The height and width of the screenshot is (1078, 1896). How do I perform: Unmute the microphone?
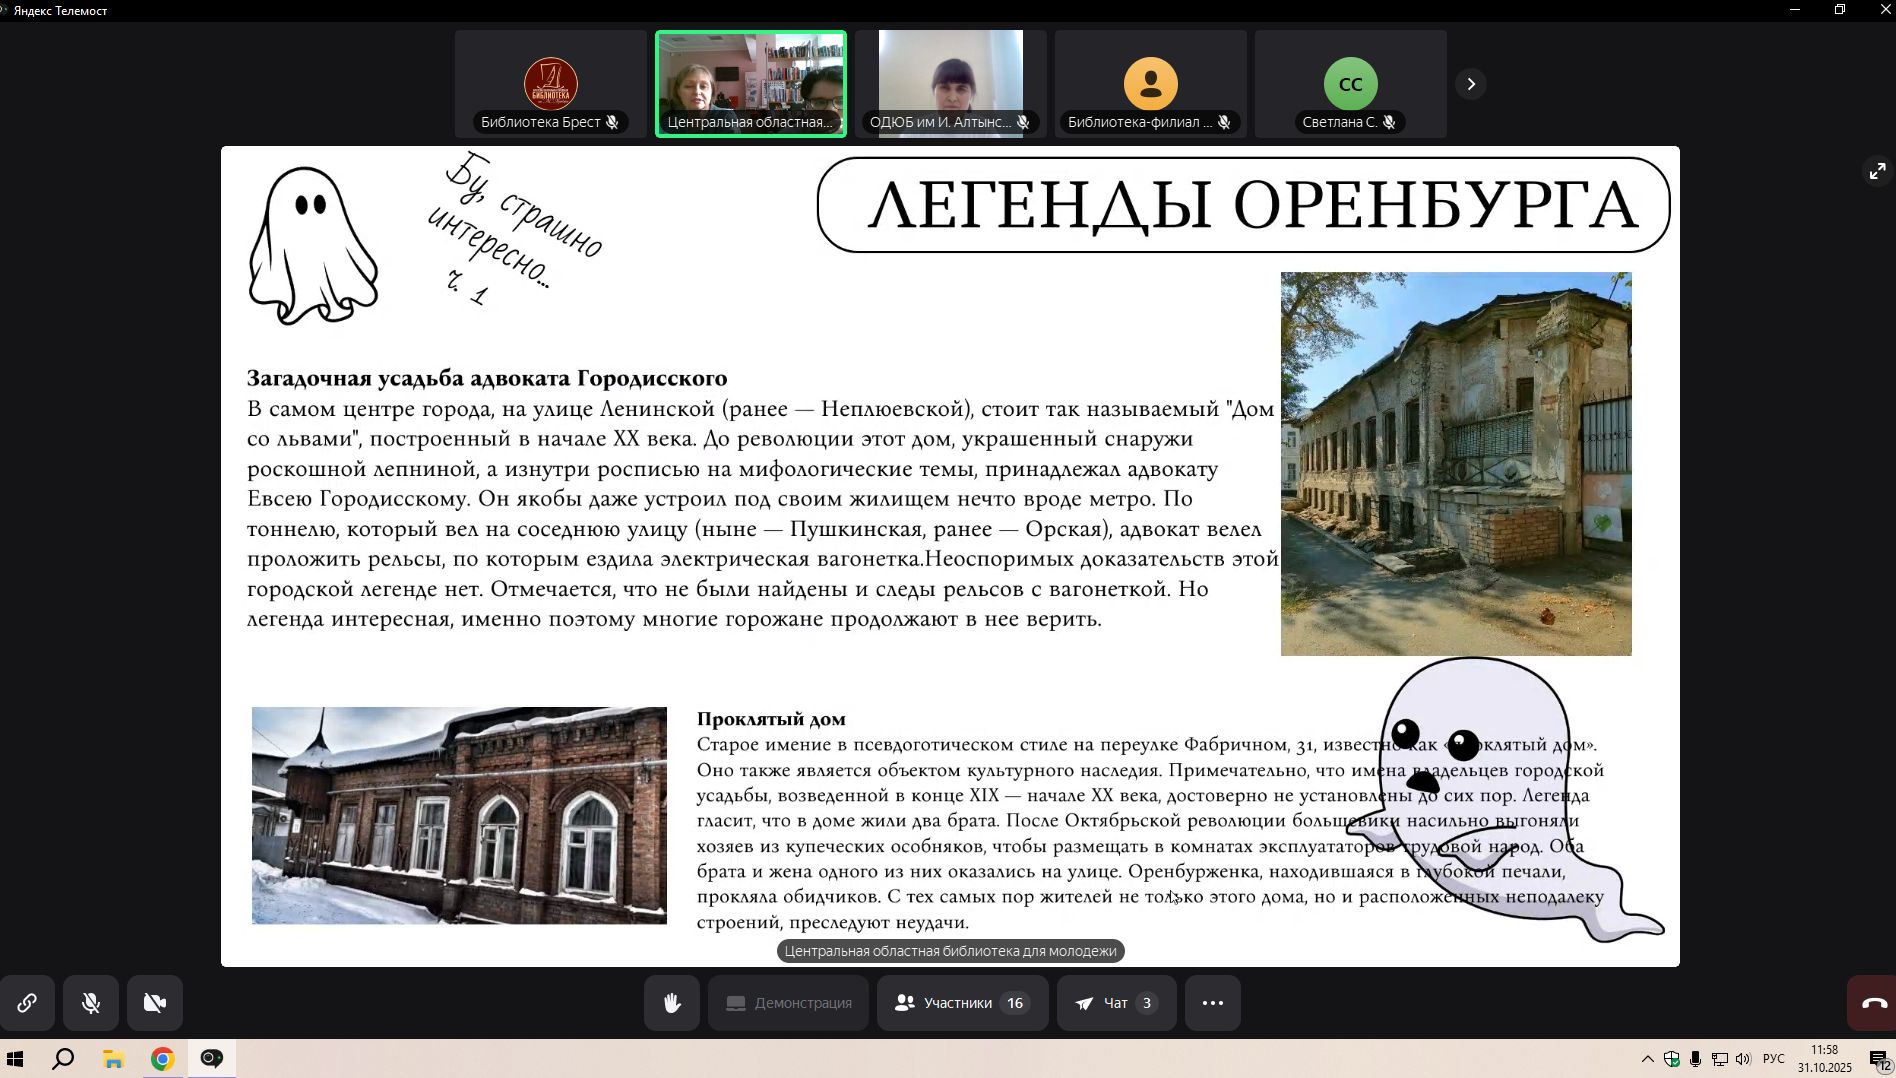91,1003
